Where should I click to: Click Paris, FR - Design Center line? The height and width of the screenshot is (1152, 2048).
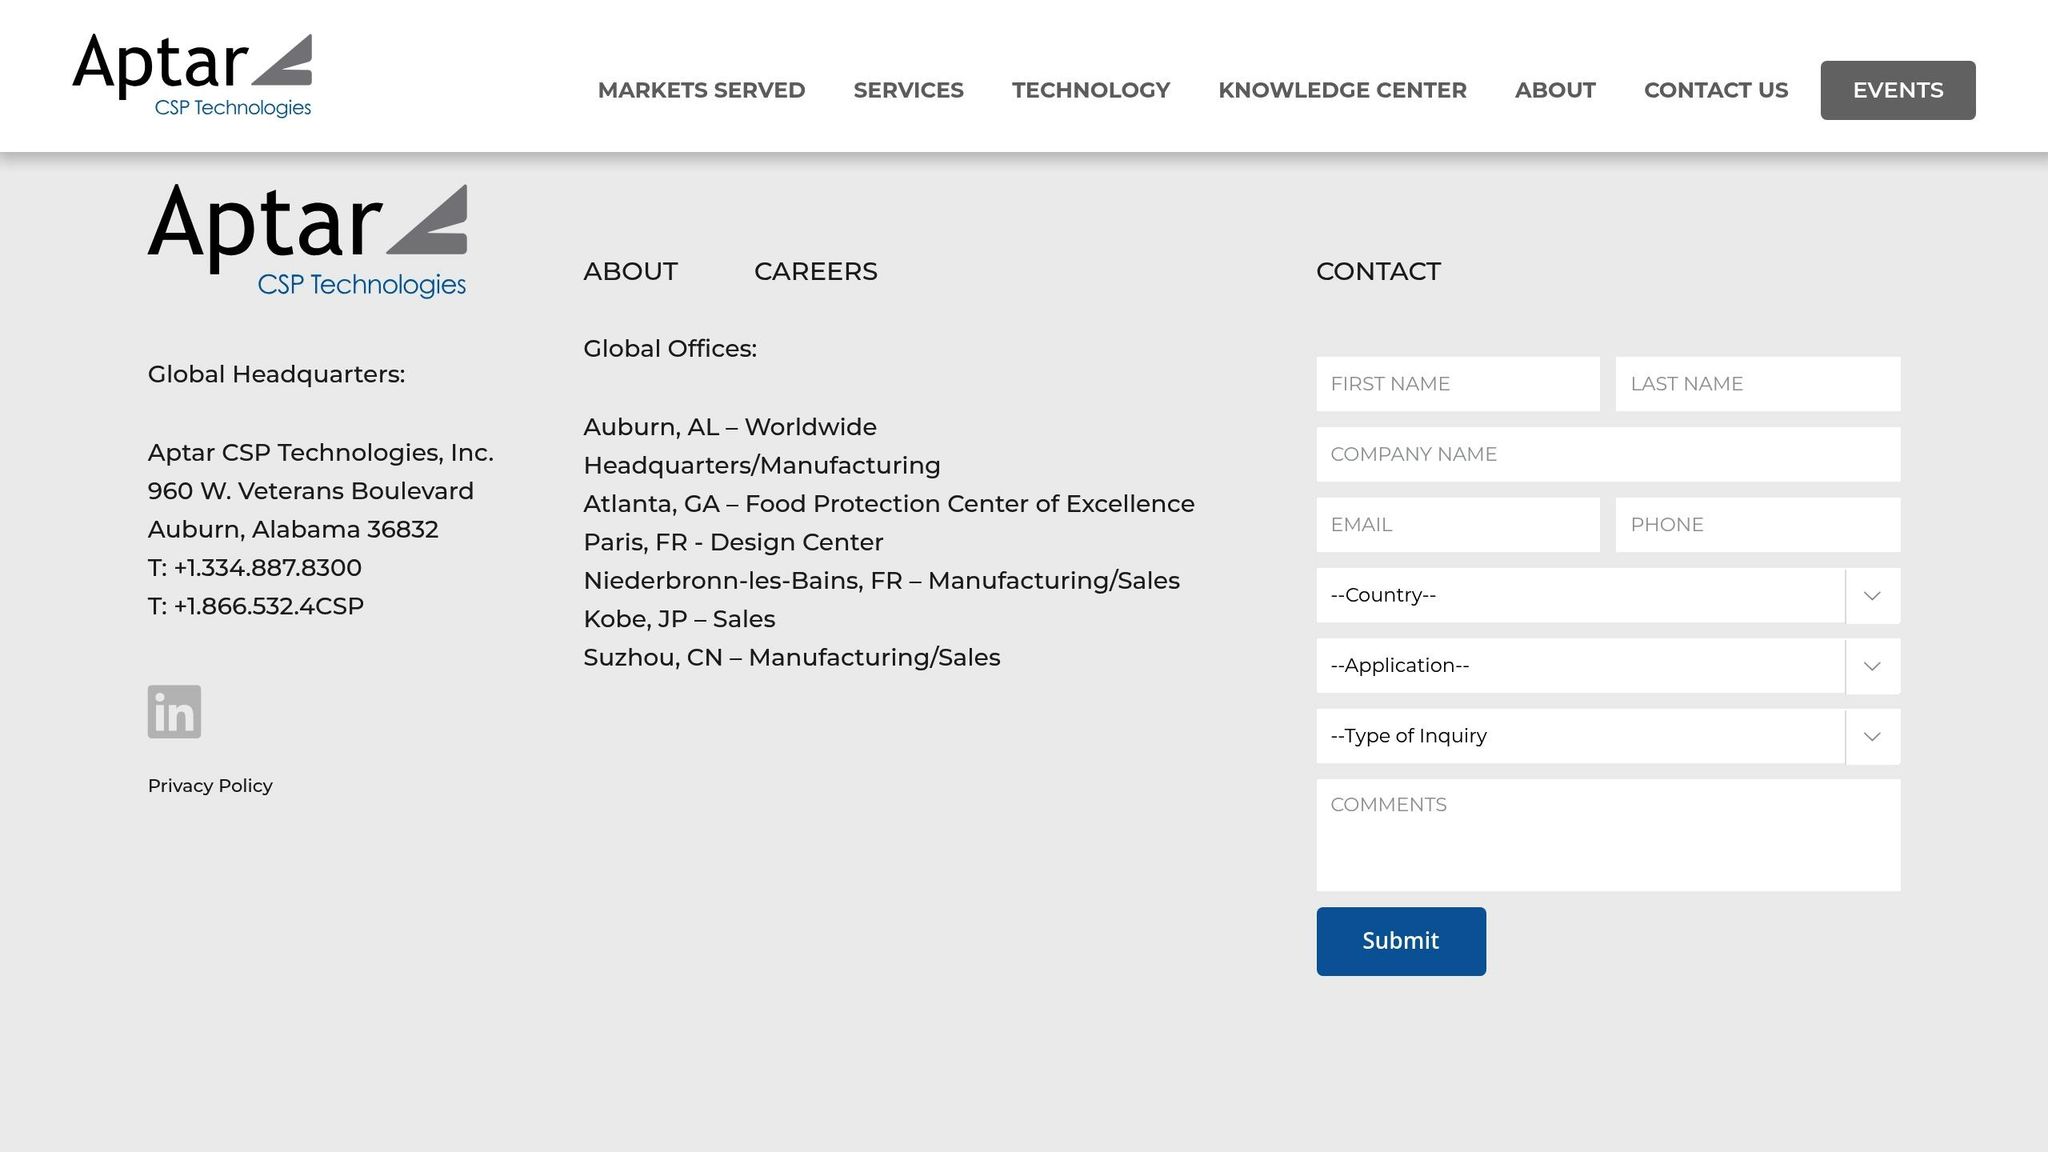coord(733,542)
